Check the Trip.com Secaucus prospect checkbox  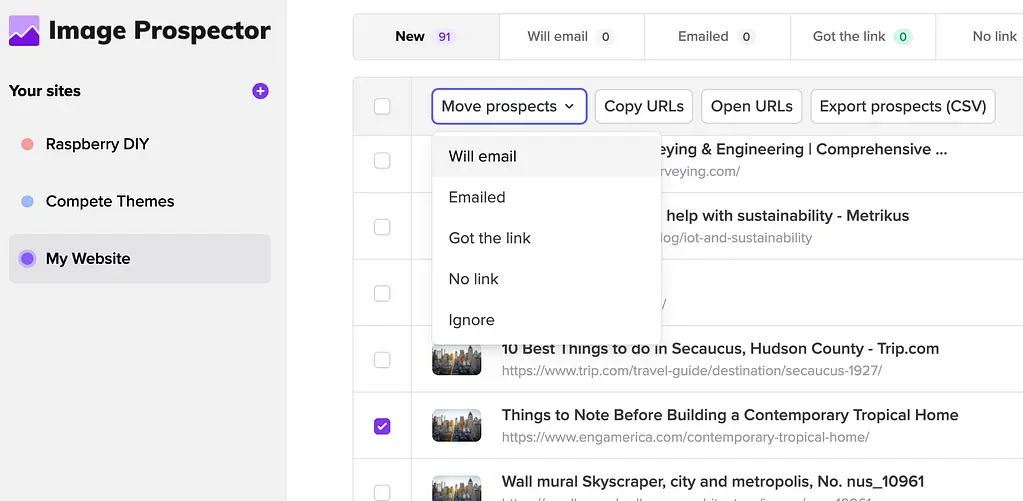coord(382,360)
